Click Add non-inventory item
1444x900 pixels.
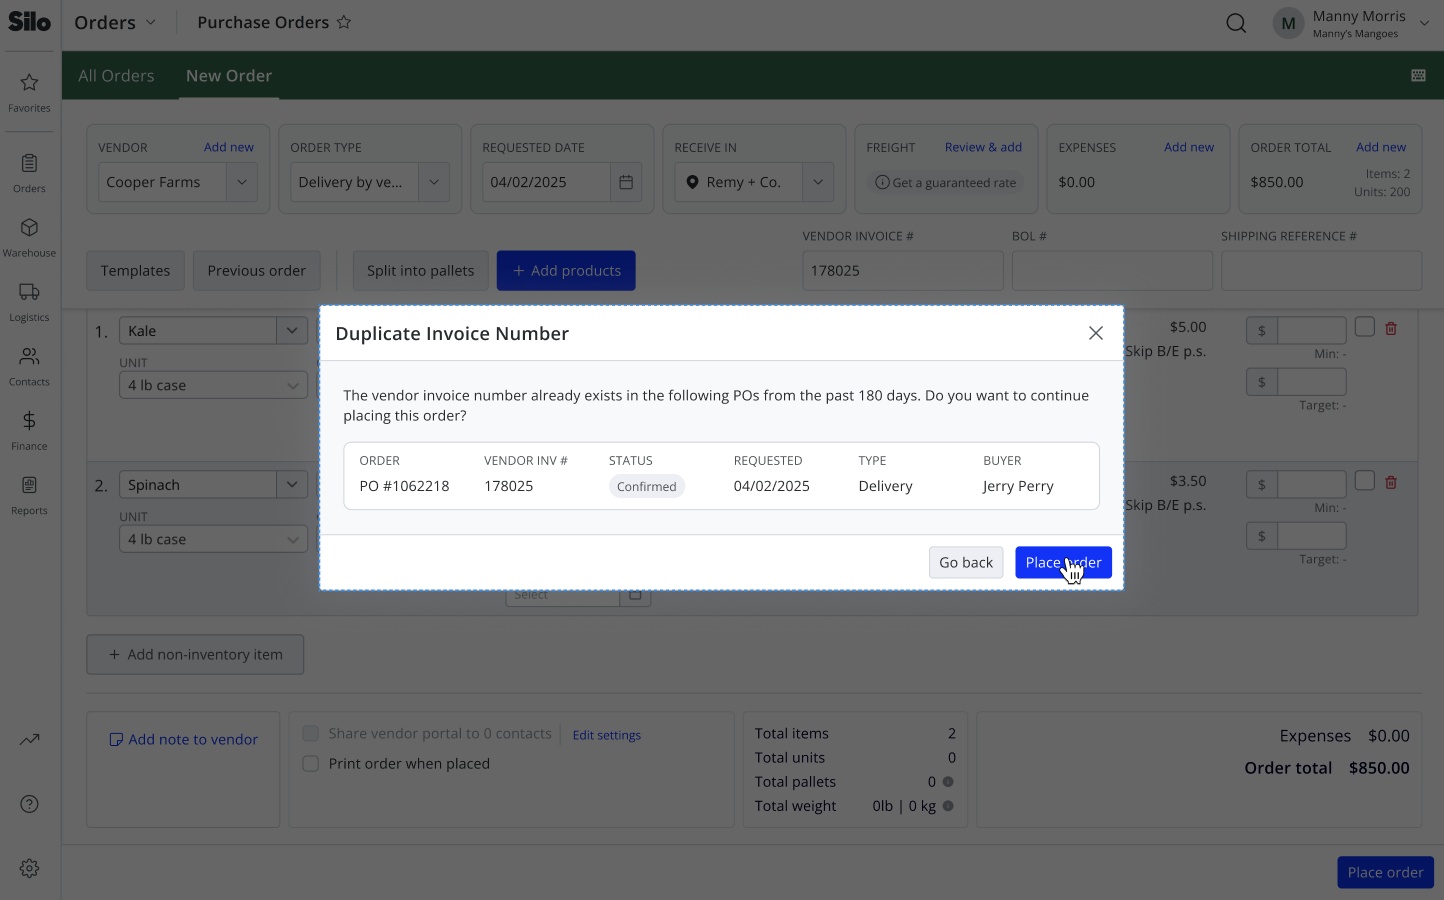(x=195, y=654)
